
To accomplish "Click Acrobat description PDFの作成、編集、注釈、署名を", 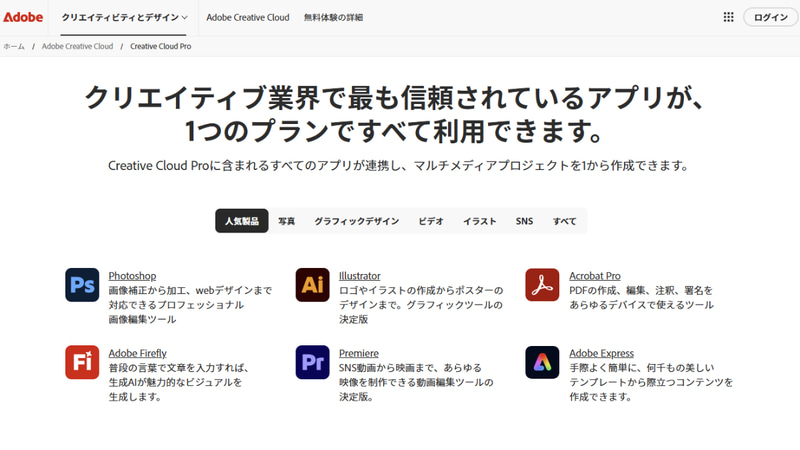I will 641,297.
